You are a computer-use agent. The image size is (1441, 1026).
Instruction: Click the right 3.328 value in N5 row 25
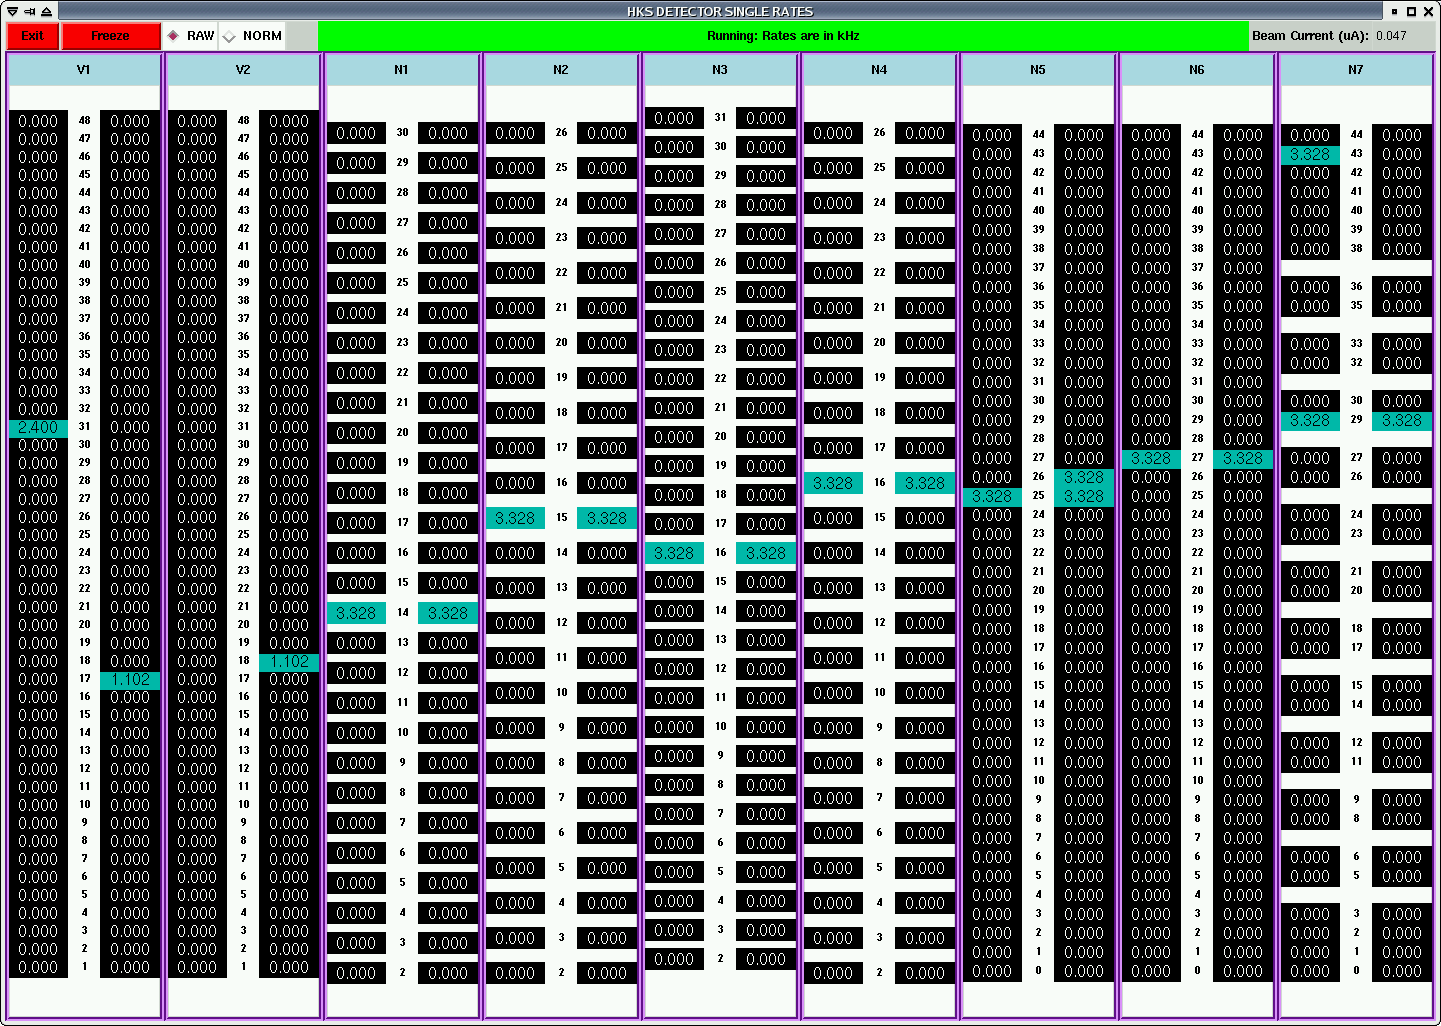(x=1084, y=497)
